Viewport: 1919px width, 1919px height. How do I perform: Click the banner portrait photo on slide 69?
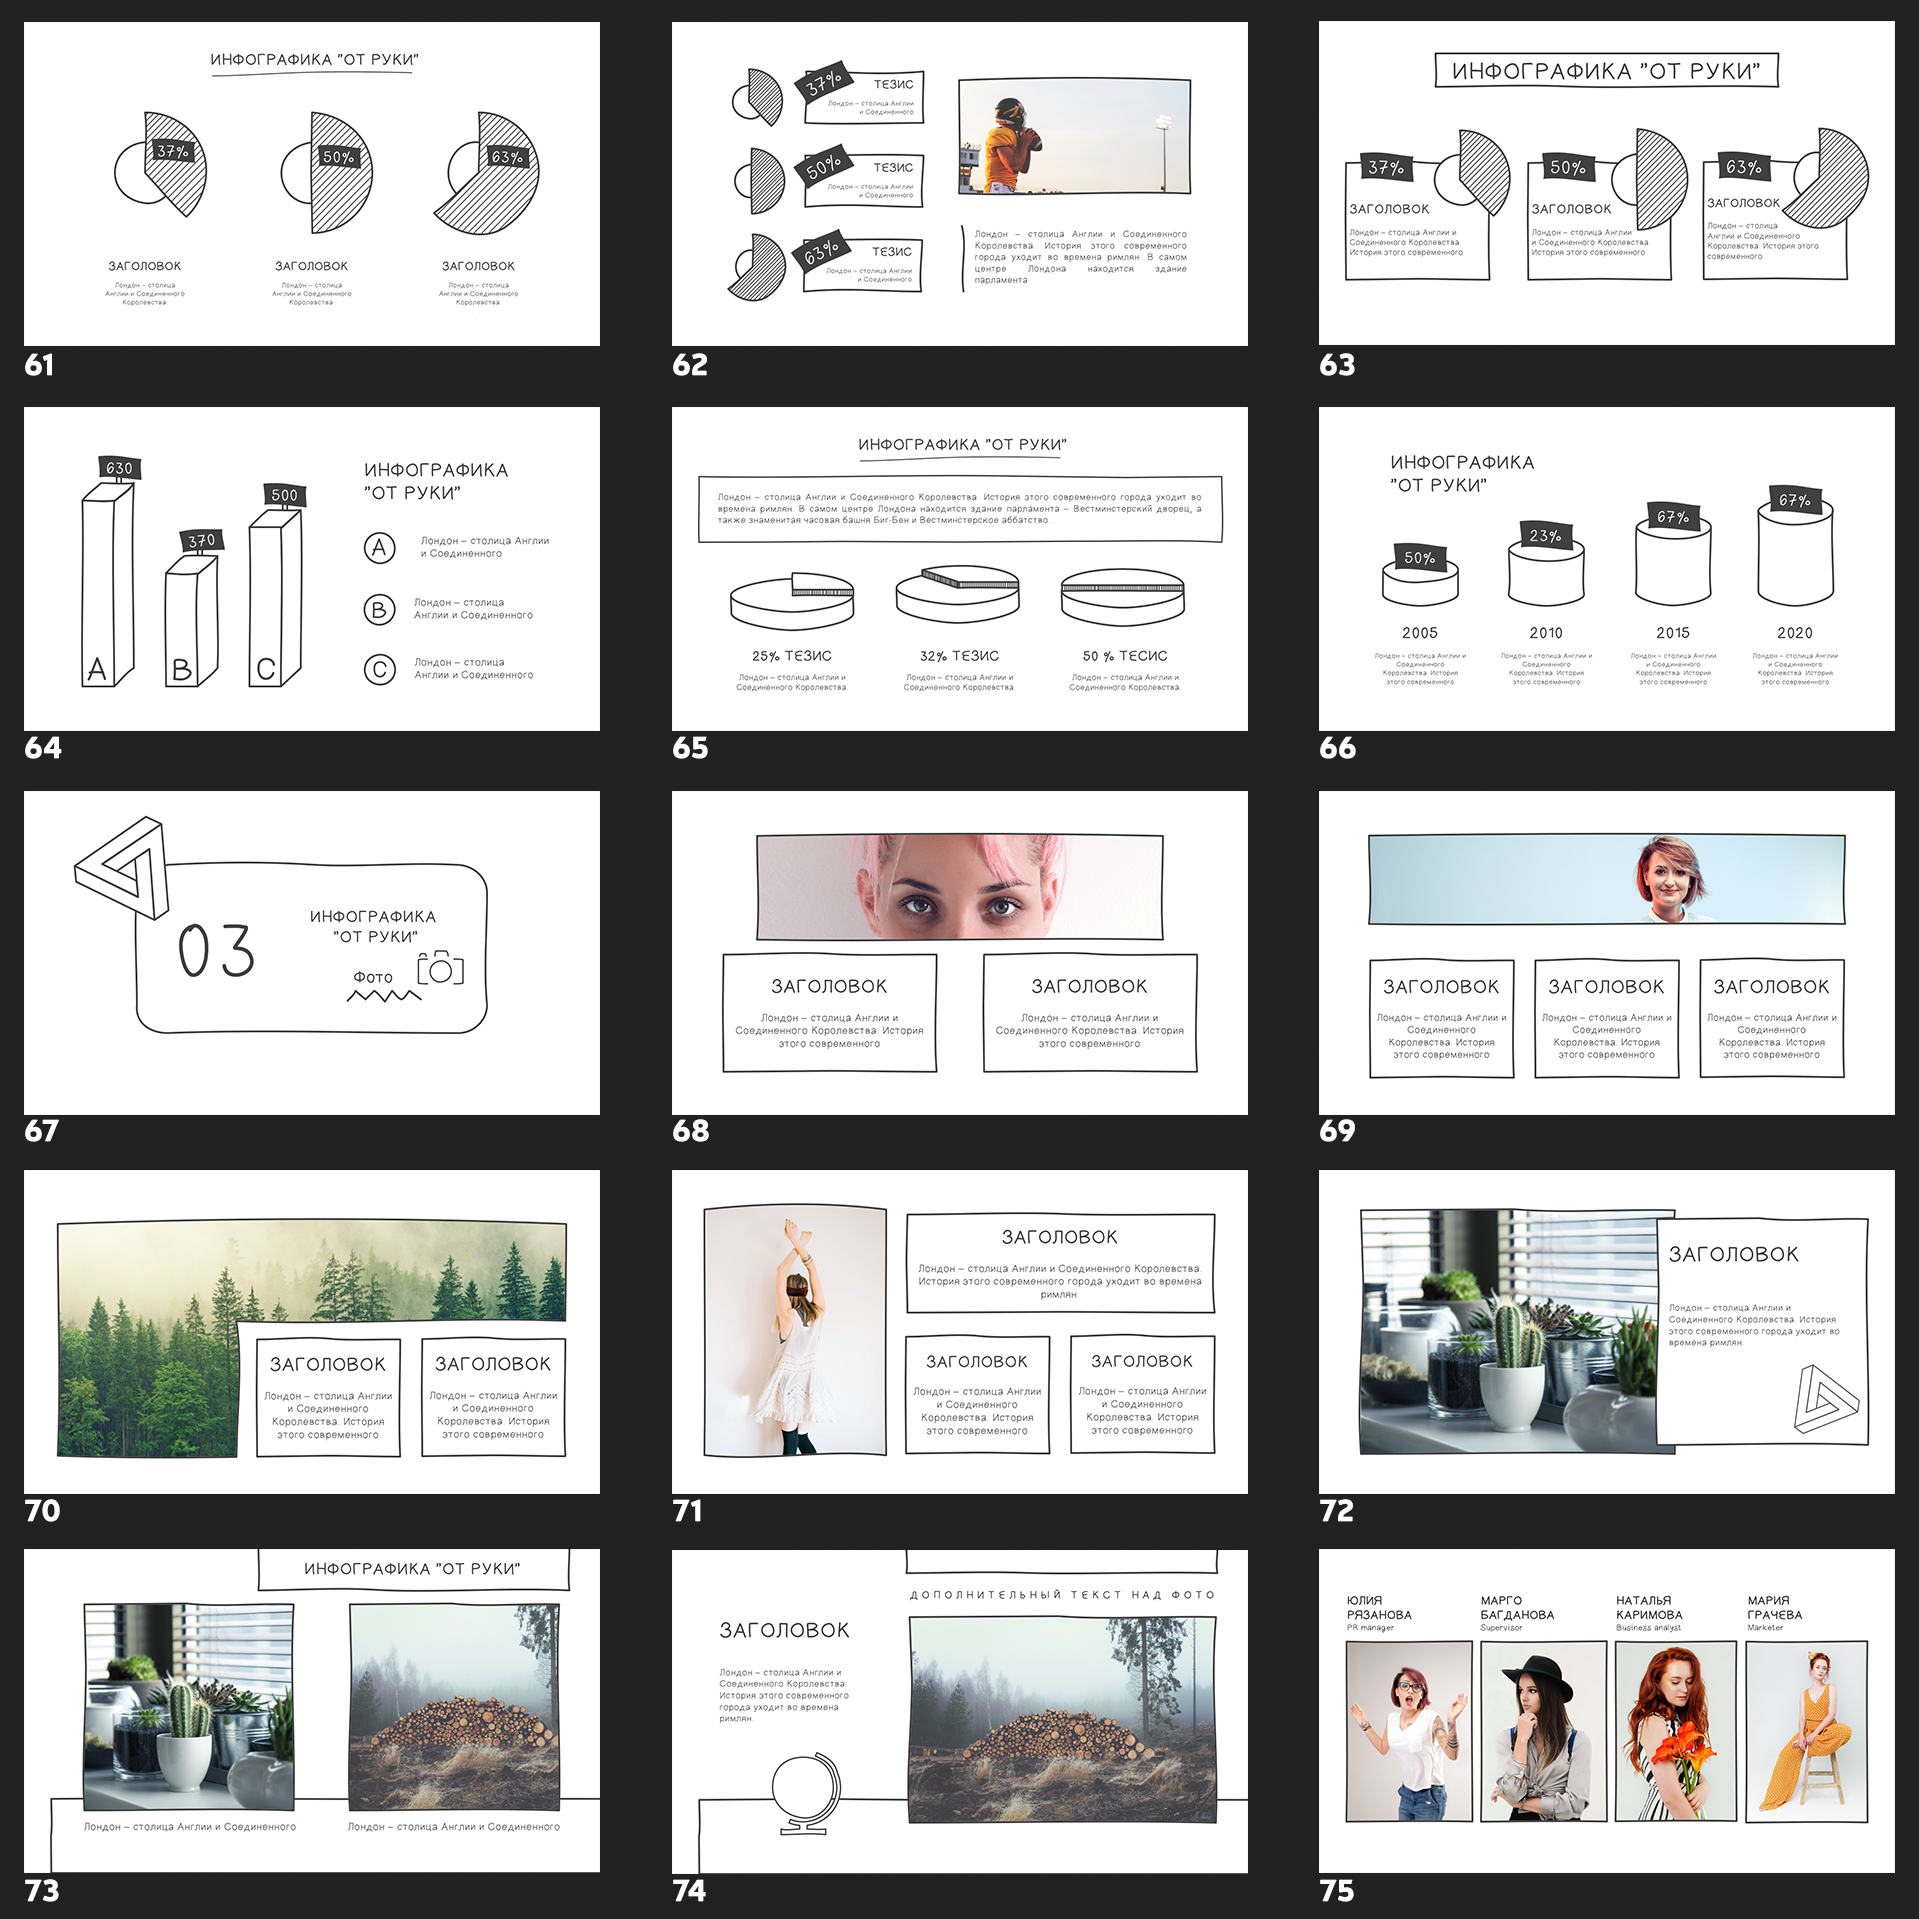(1607, 880)
